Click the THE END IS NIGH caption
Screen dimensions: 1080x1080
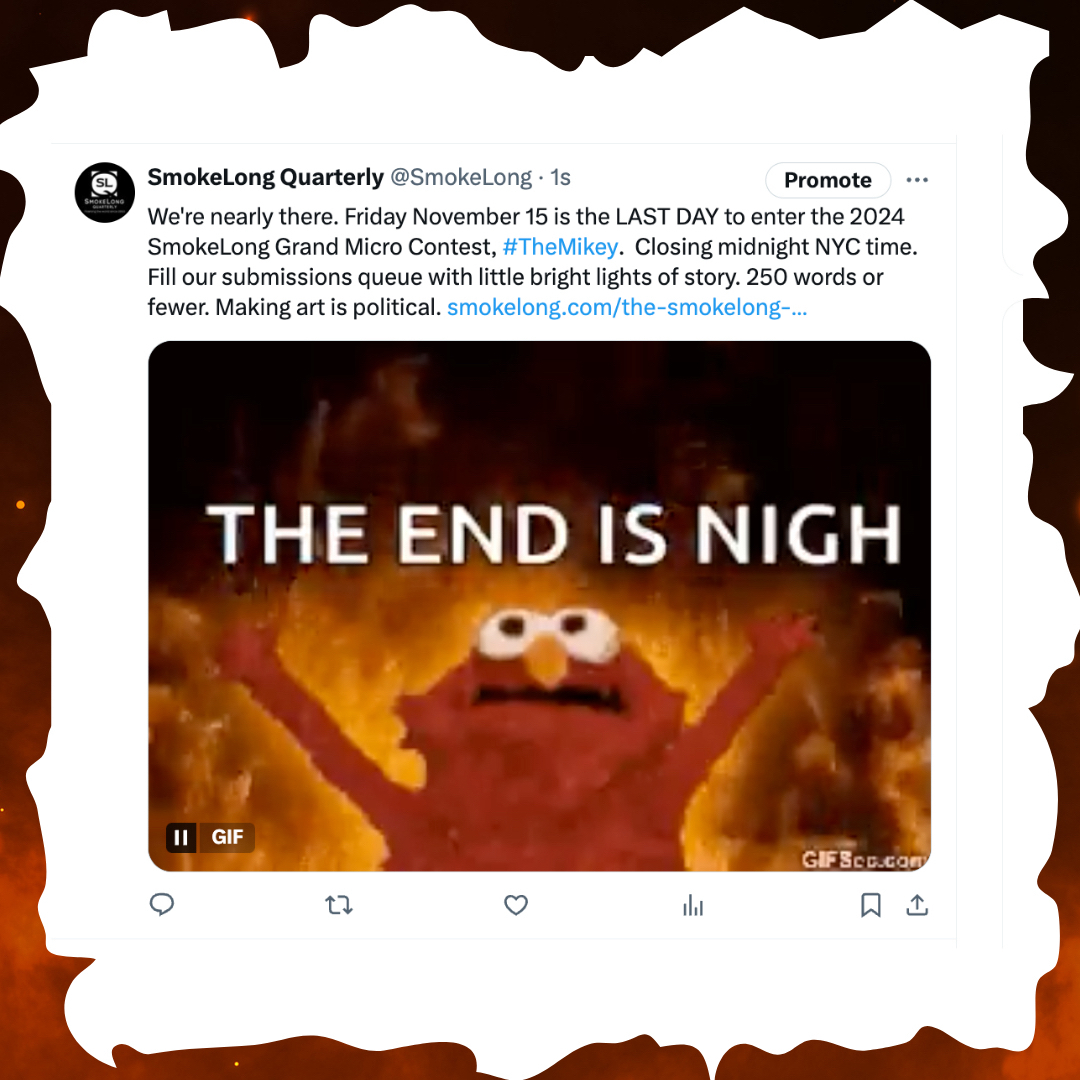click(x=553, y=534)
